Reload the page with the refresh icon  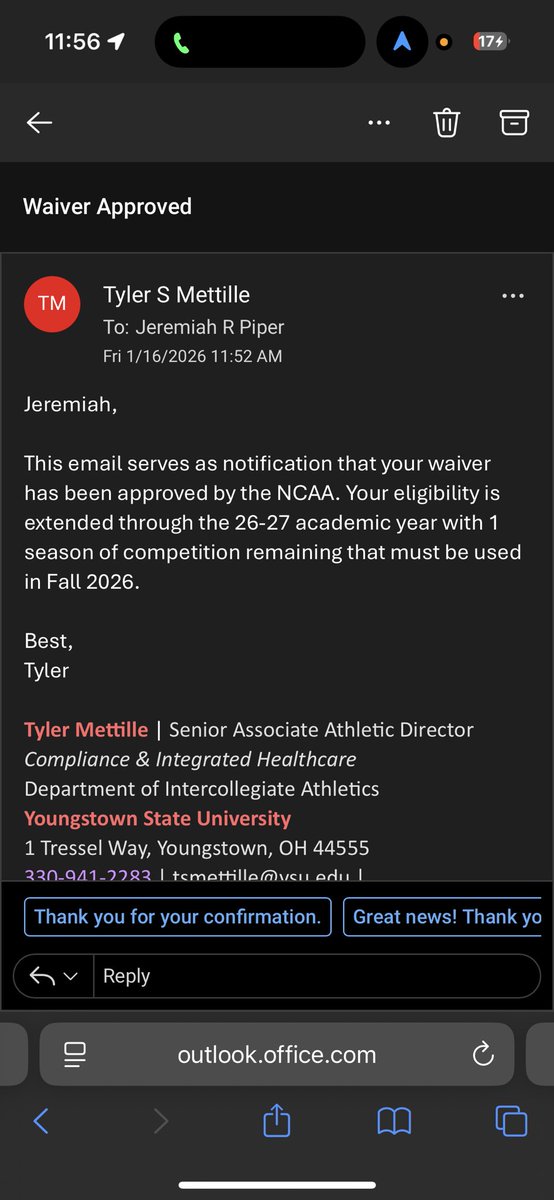click(483, 1054)
